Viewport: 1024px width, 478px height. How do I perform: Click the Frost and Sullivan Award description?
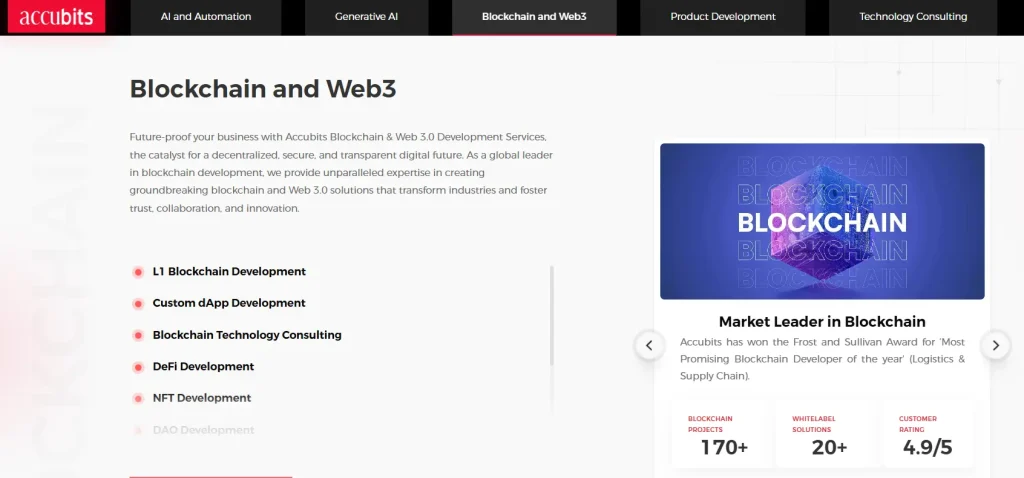click(822, 359)
